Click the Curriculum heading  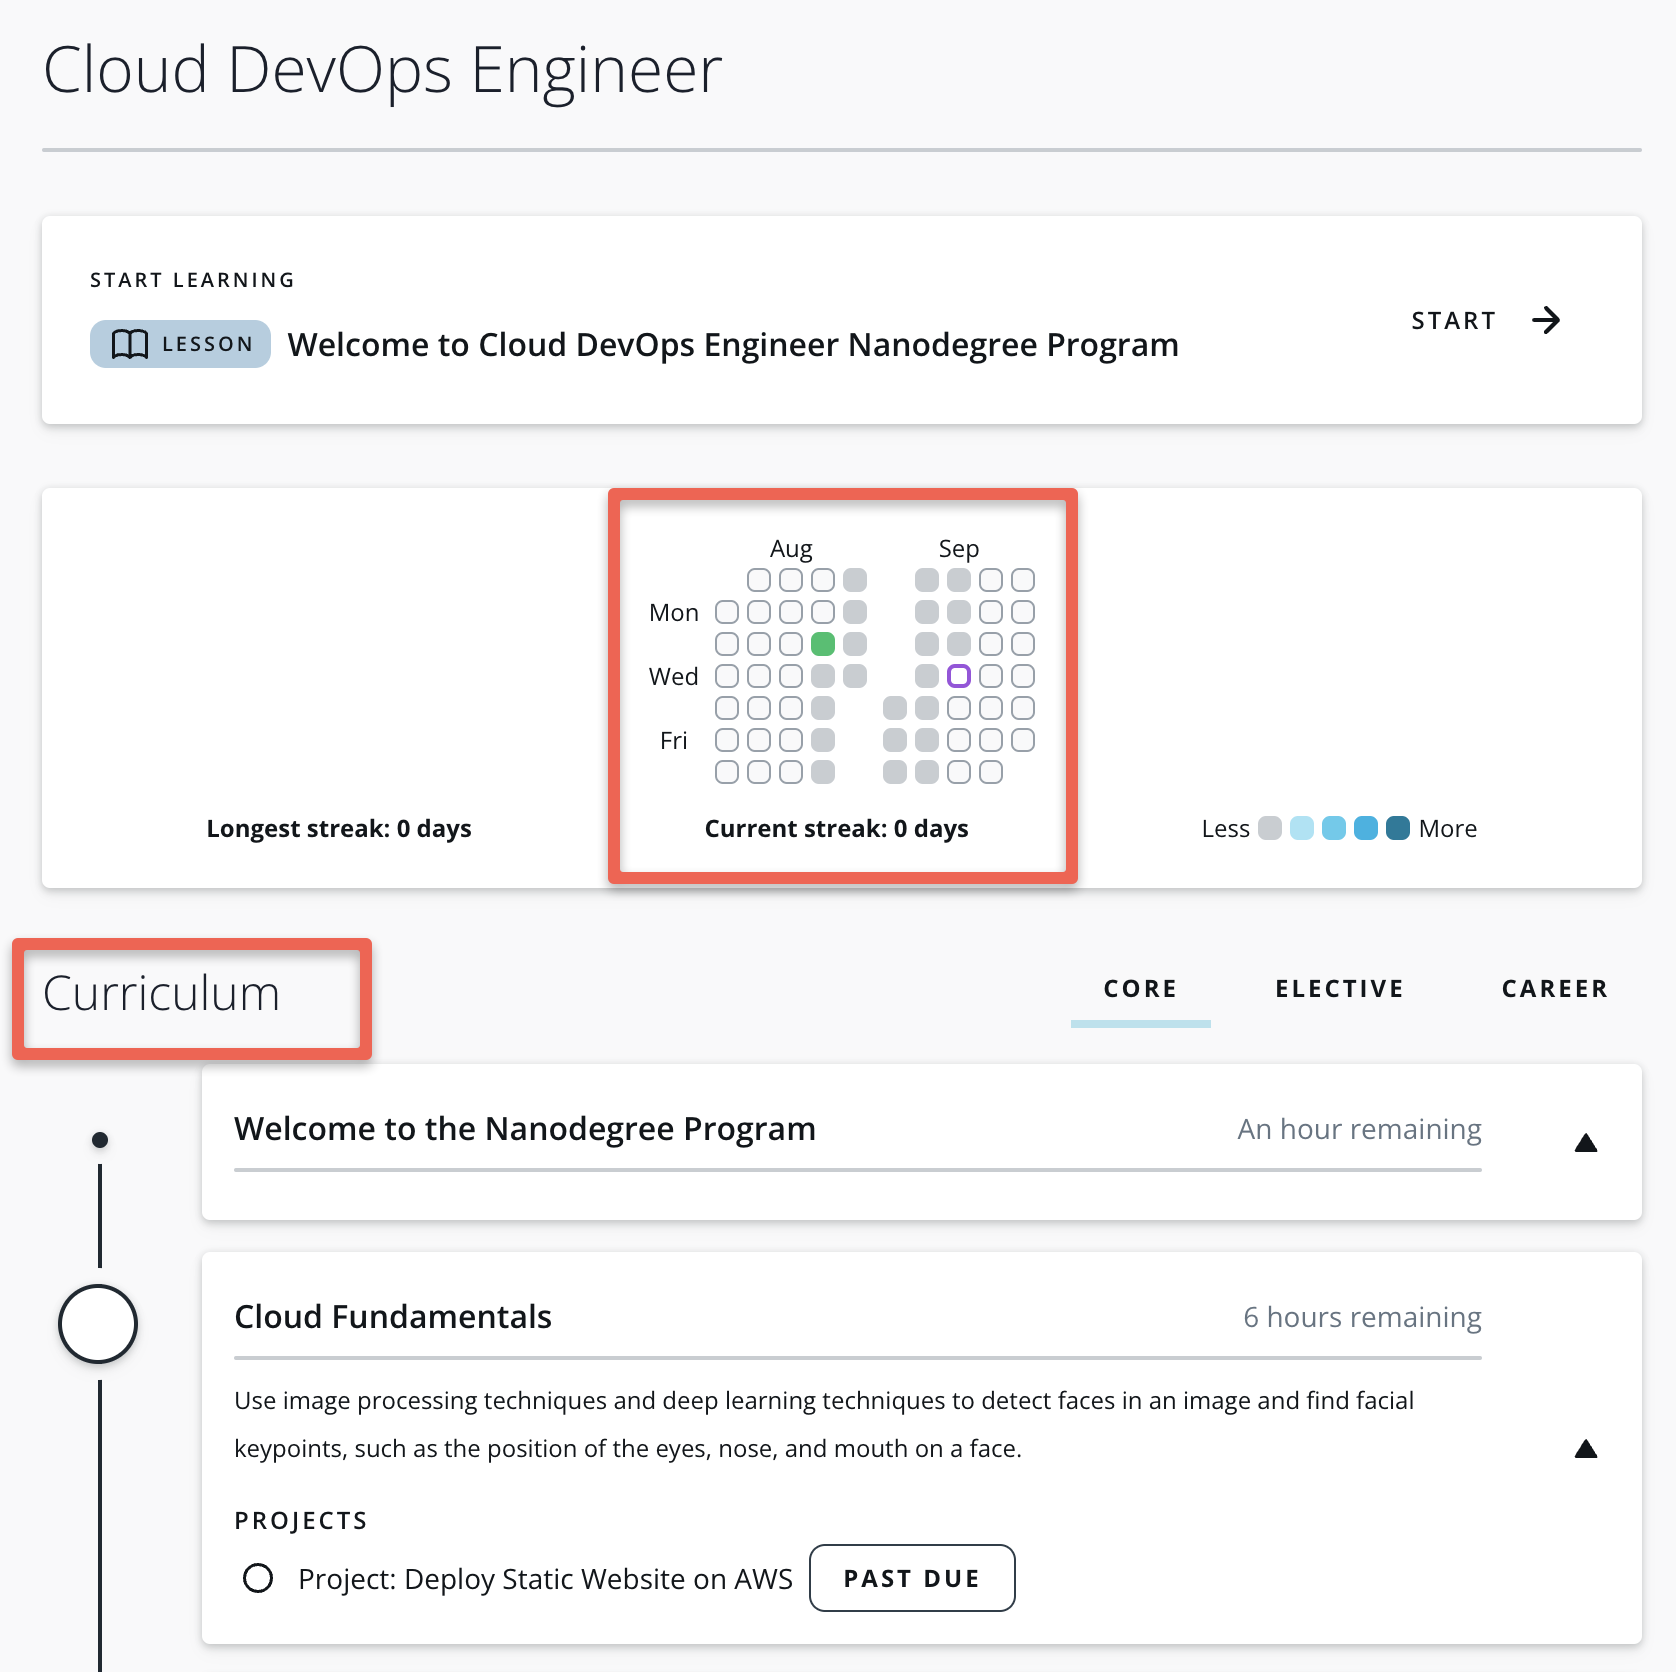(163, 994)
